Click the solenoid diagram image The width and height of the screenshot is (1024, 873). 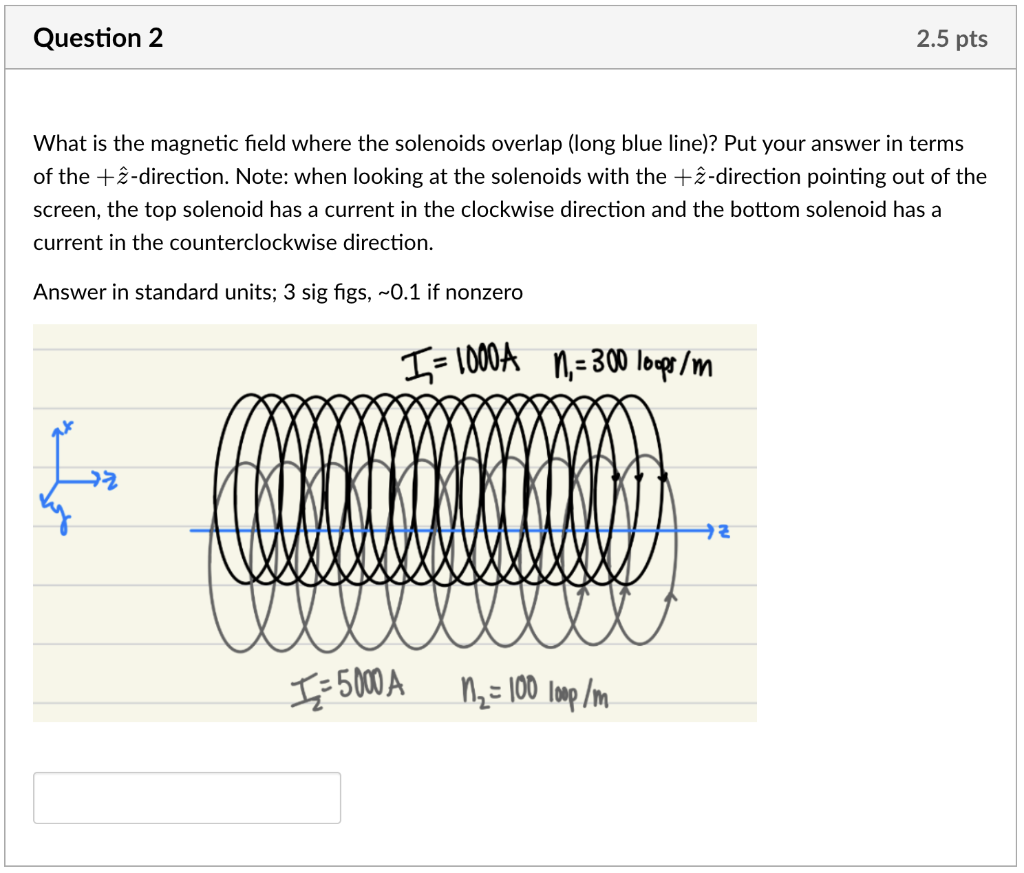click(x=395, y=520)
